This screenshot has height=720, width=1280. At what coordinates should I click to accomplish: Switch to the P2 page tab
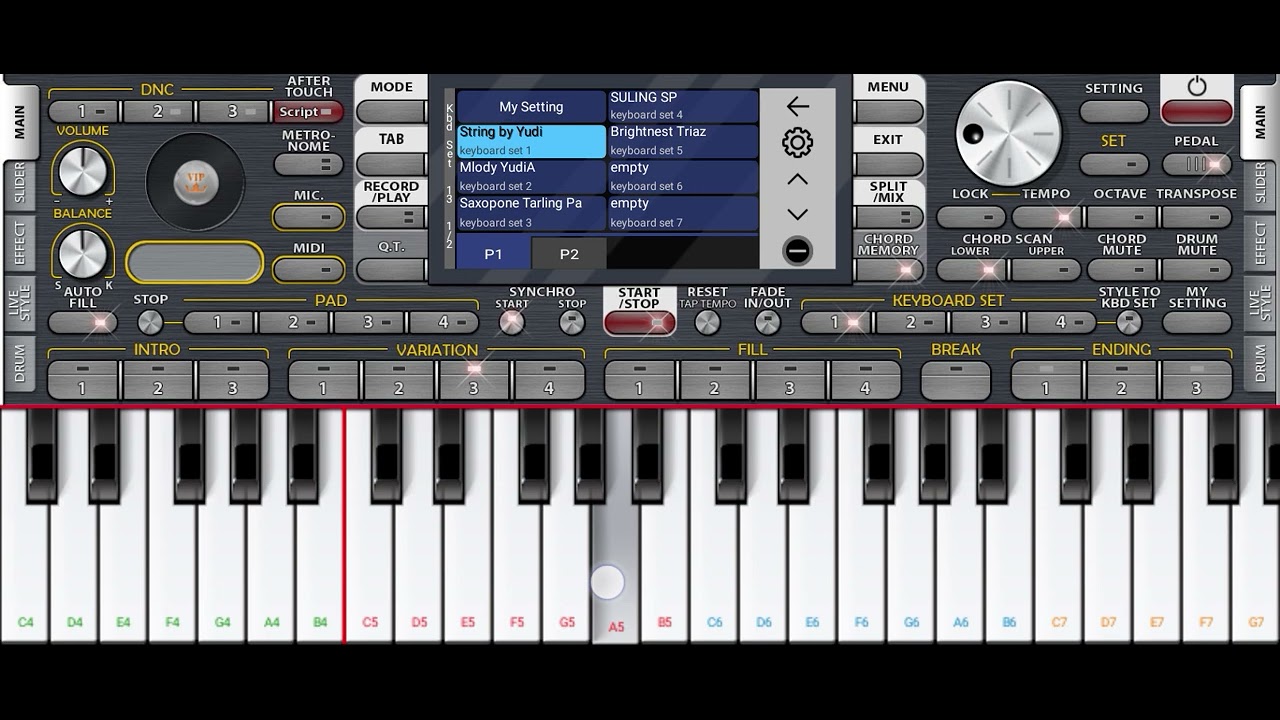coord(569,254)
